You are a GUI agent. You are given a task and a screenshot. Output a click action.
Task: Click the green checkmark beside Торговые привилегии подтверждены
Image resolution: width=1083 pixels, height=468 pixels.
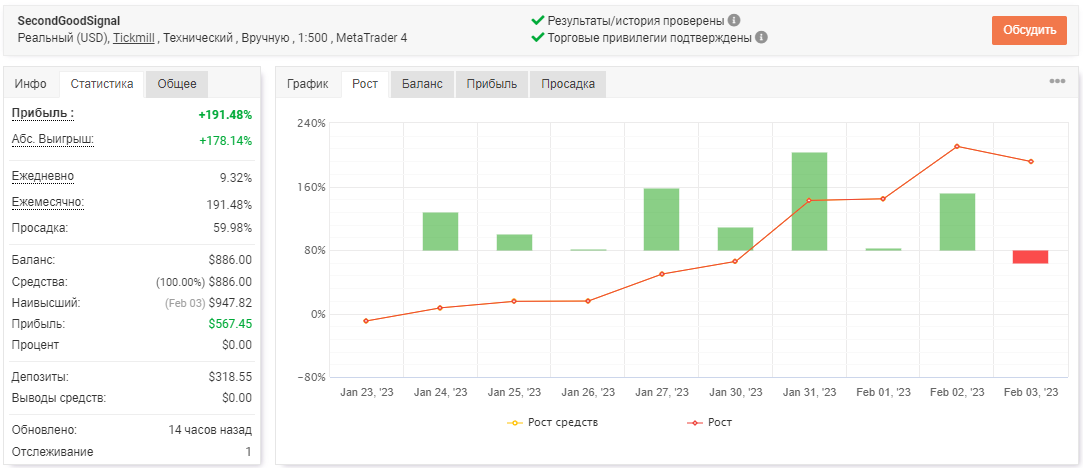coord(537,37)
